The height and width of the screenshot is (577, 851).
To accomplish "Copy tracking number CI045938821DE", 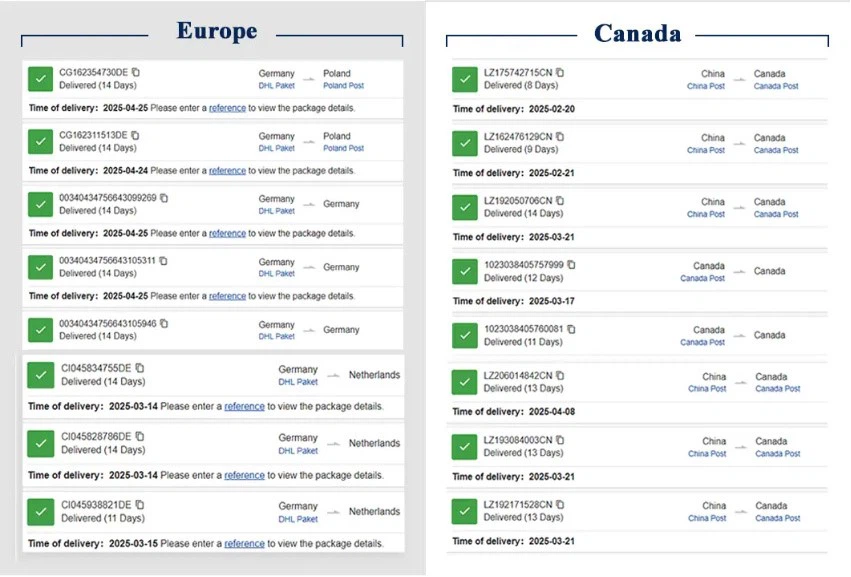I will click(x=140, y=504).
